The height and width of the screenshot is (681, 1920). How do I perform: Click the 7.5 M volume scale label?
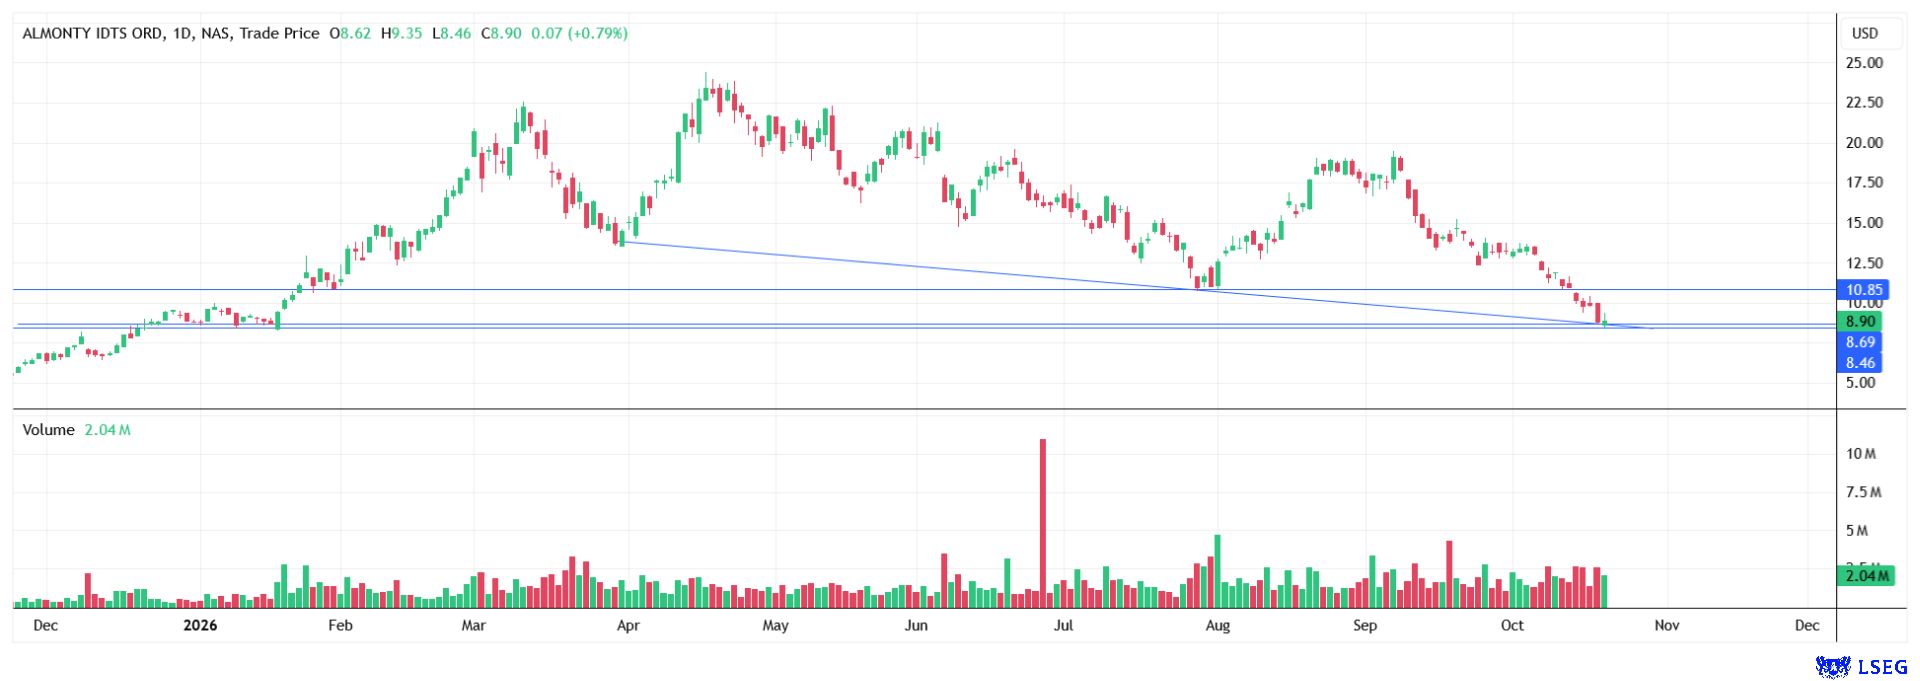[x=1864, y=492]
